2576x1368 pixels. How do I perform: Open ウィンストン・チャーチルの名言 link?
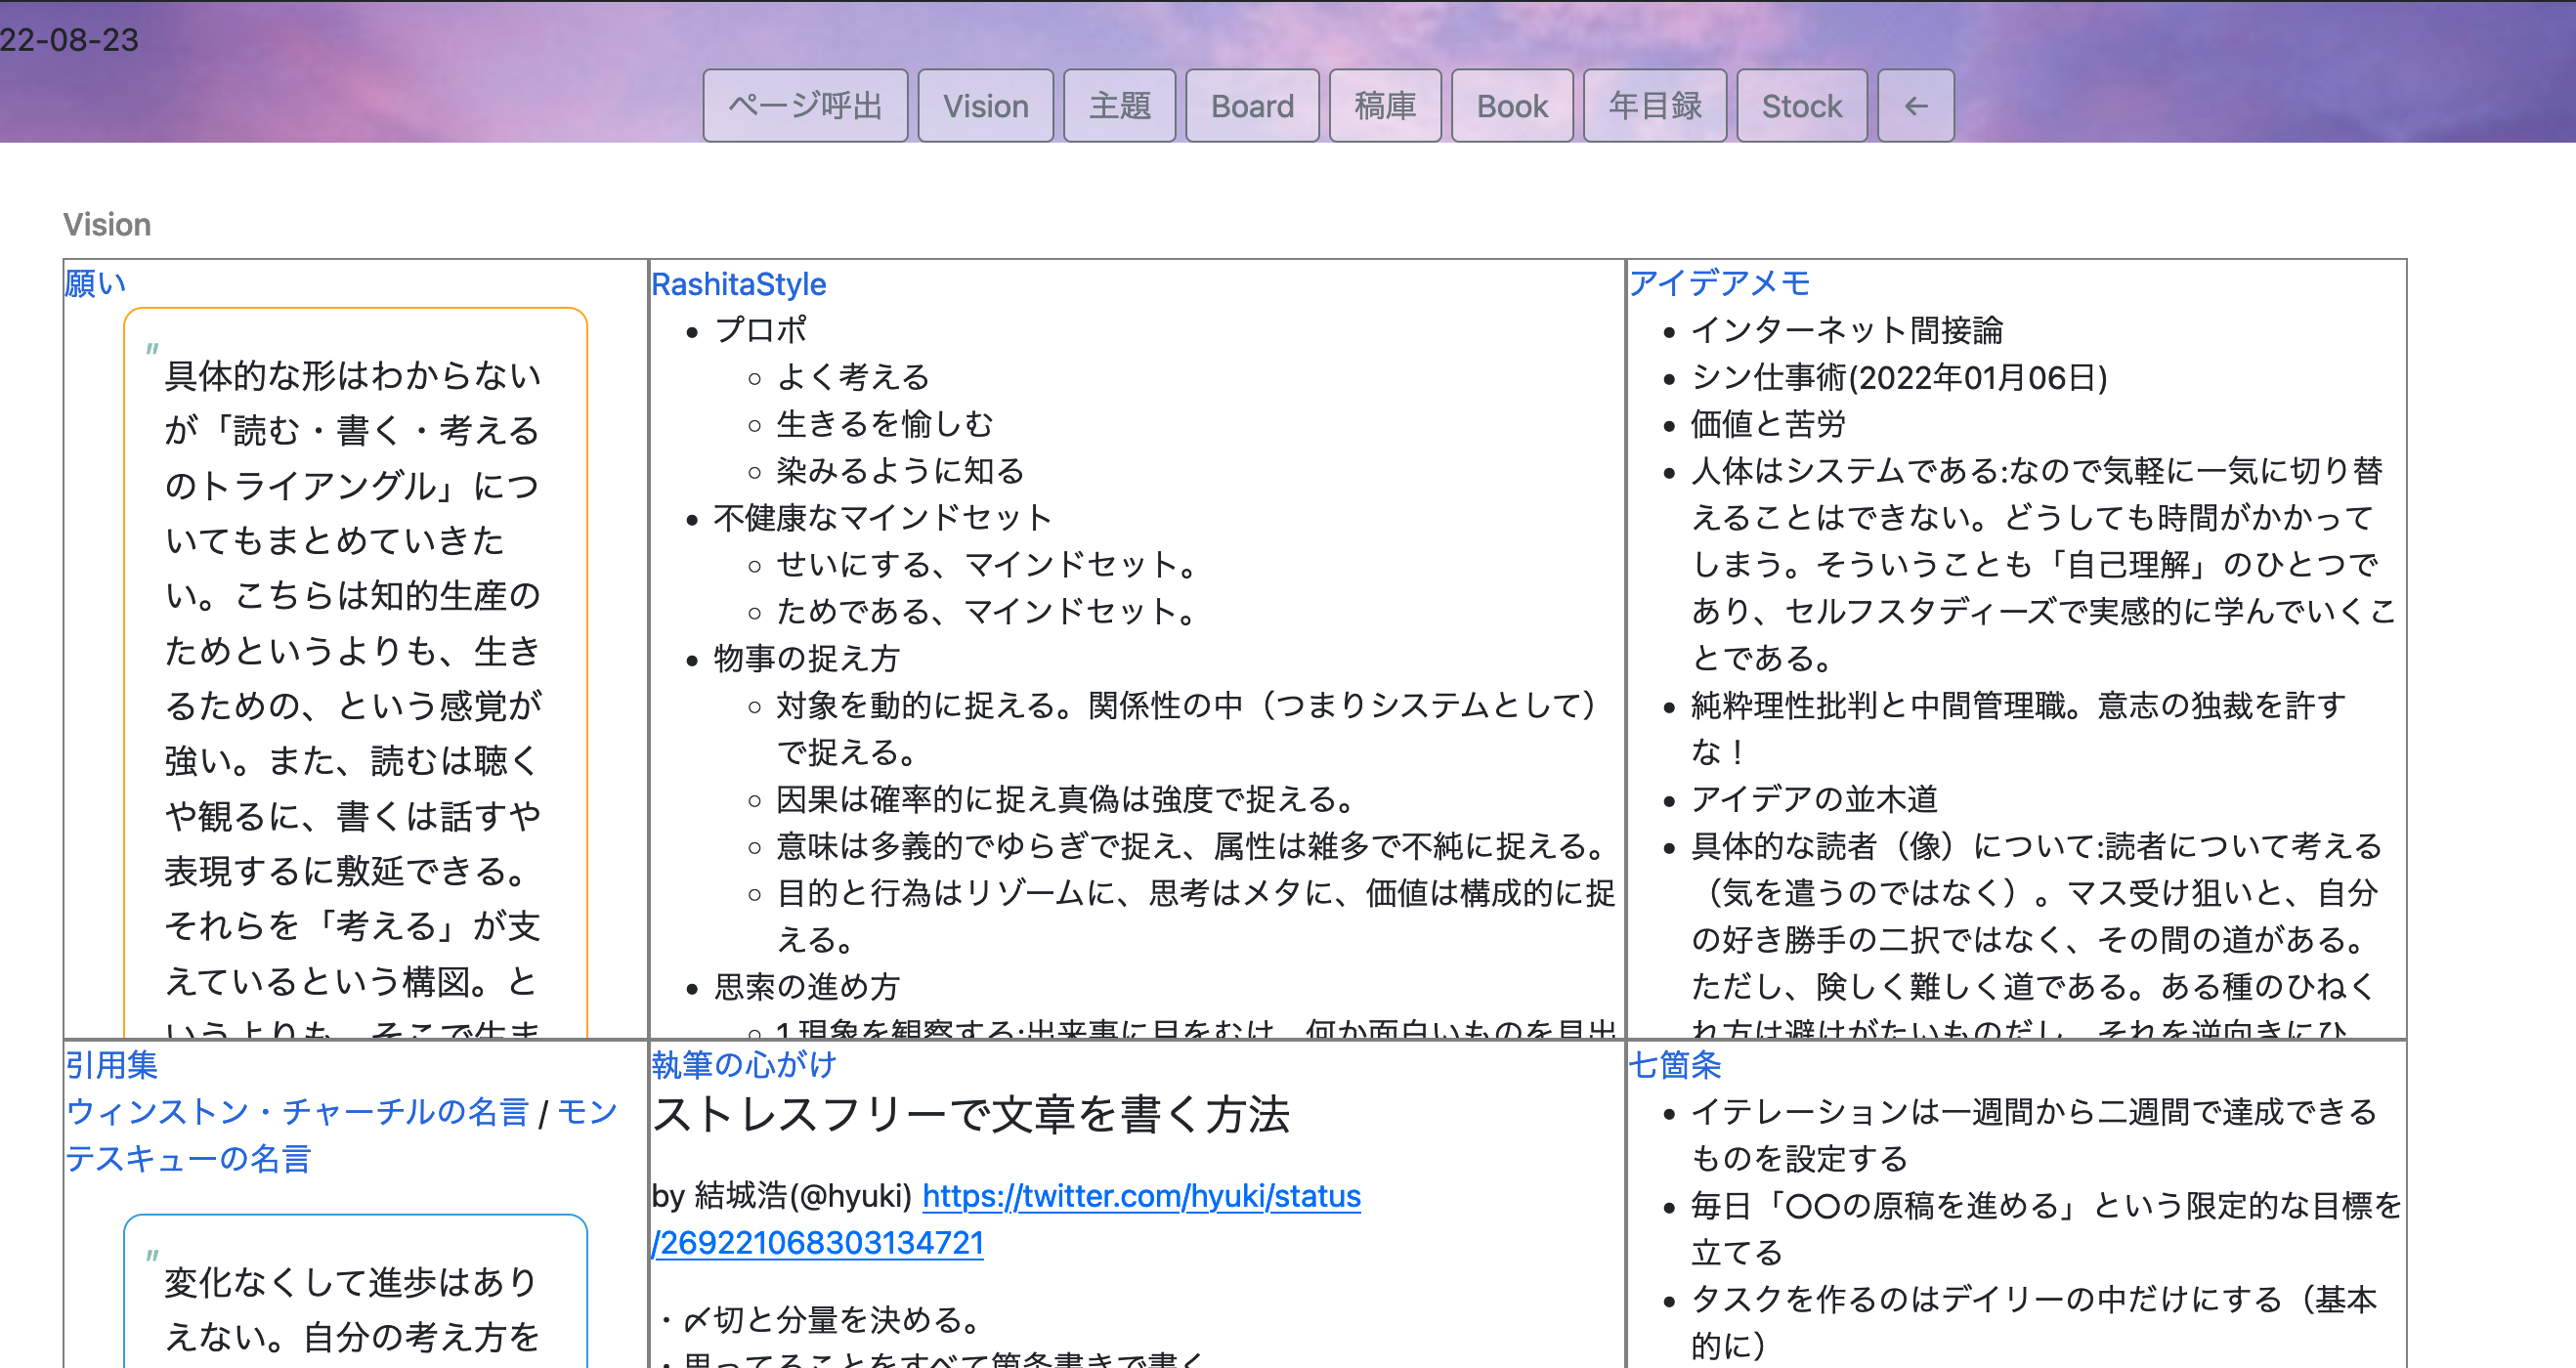[297, 1112]
